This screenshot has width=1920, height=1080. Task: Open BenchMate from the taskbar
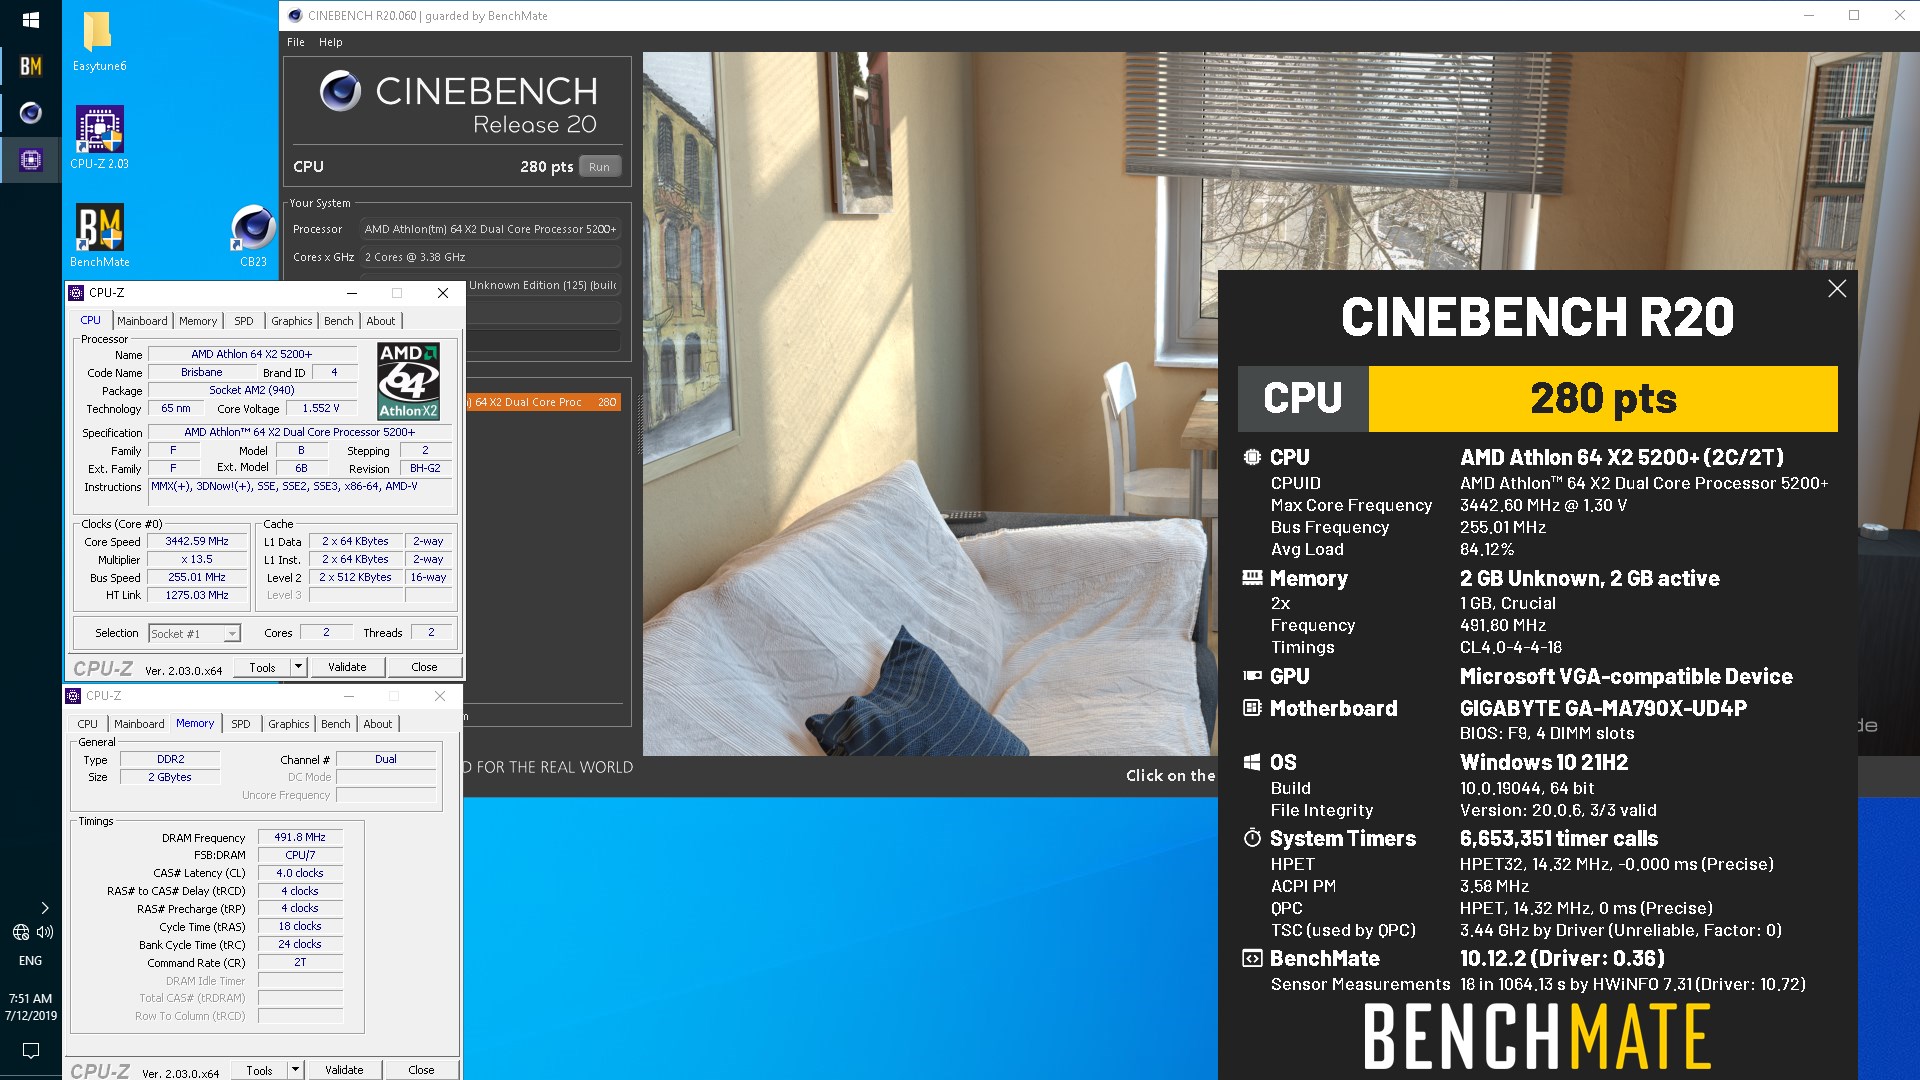pyautogui.click(x=30, y=66)
